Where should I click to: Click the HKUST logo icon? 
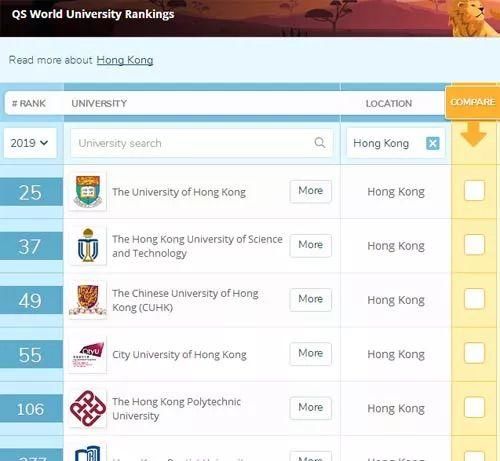(88, 245)
